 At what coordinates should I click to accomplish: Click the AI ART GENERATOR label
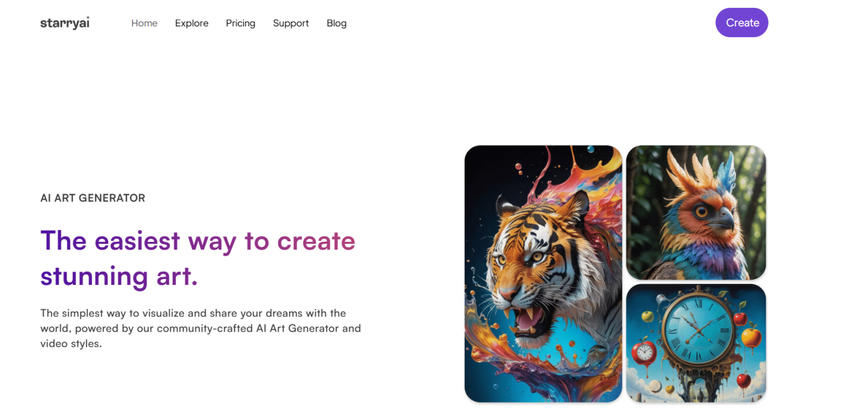pyautogui.click(x=93, y=198)
